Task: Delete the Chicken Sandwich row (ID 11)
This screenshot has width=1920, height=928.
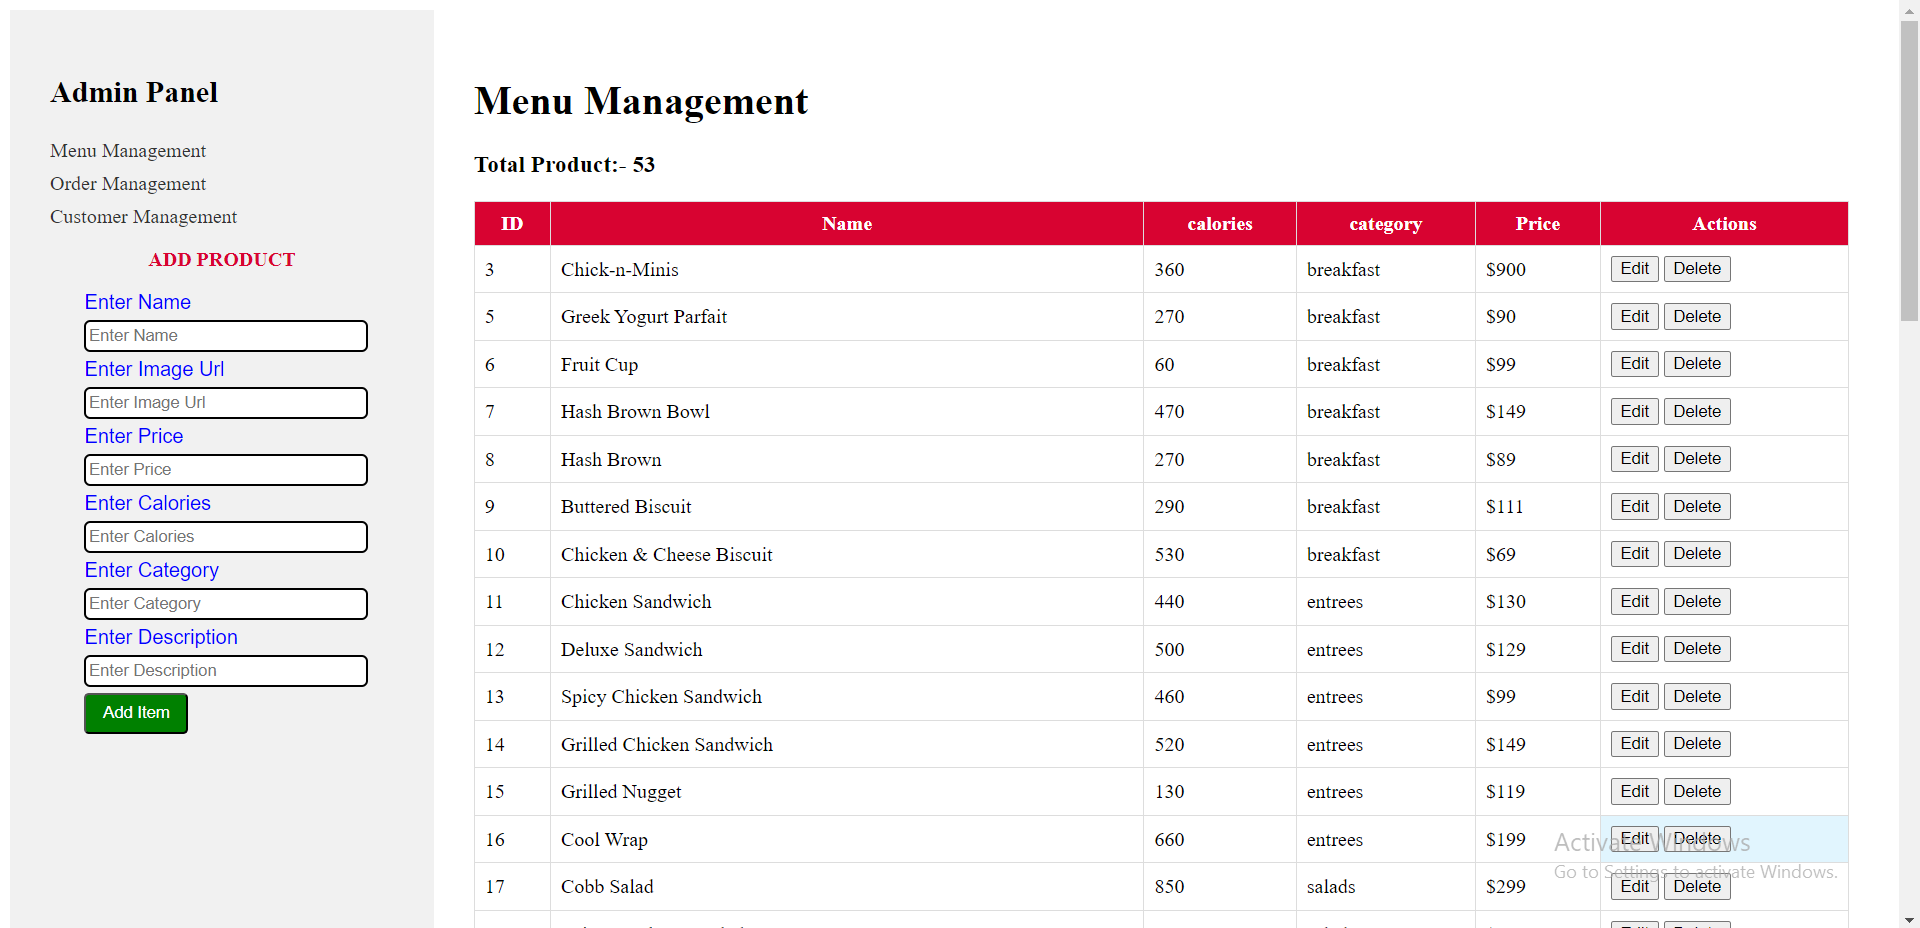Action: coord(1697,602)
